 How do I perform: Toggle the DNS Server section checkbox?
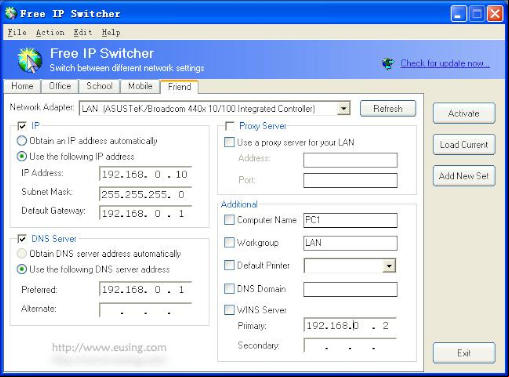point(22,238)
